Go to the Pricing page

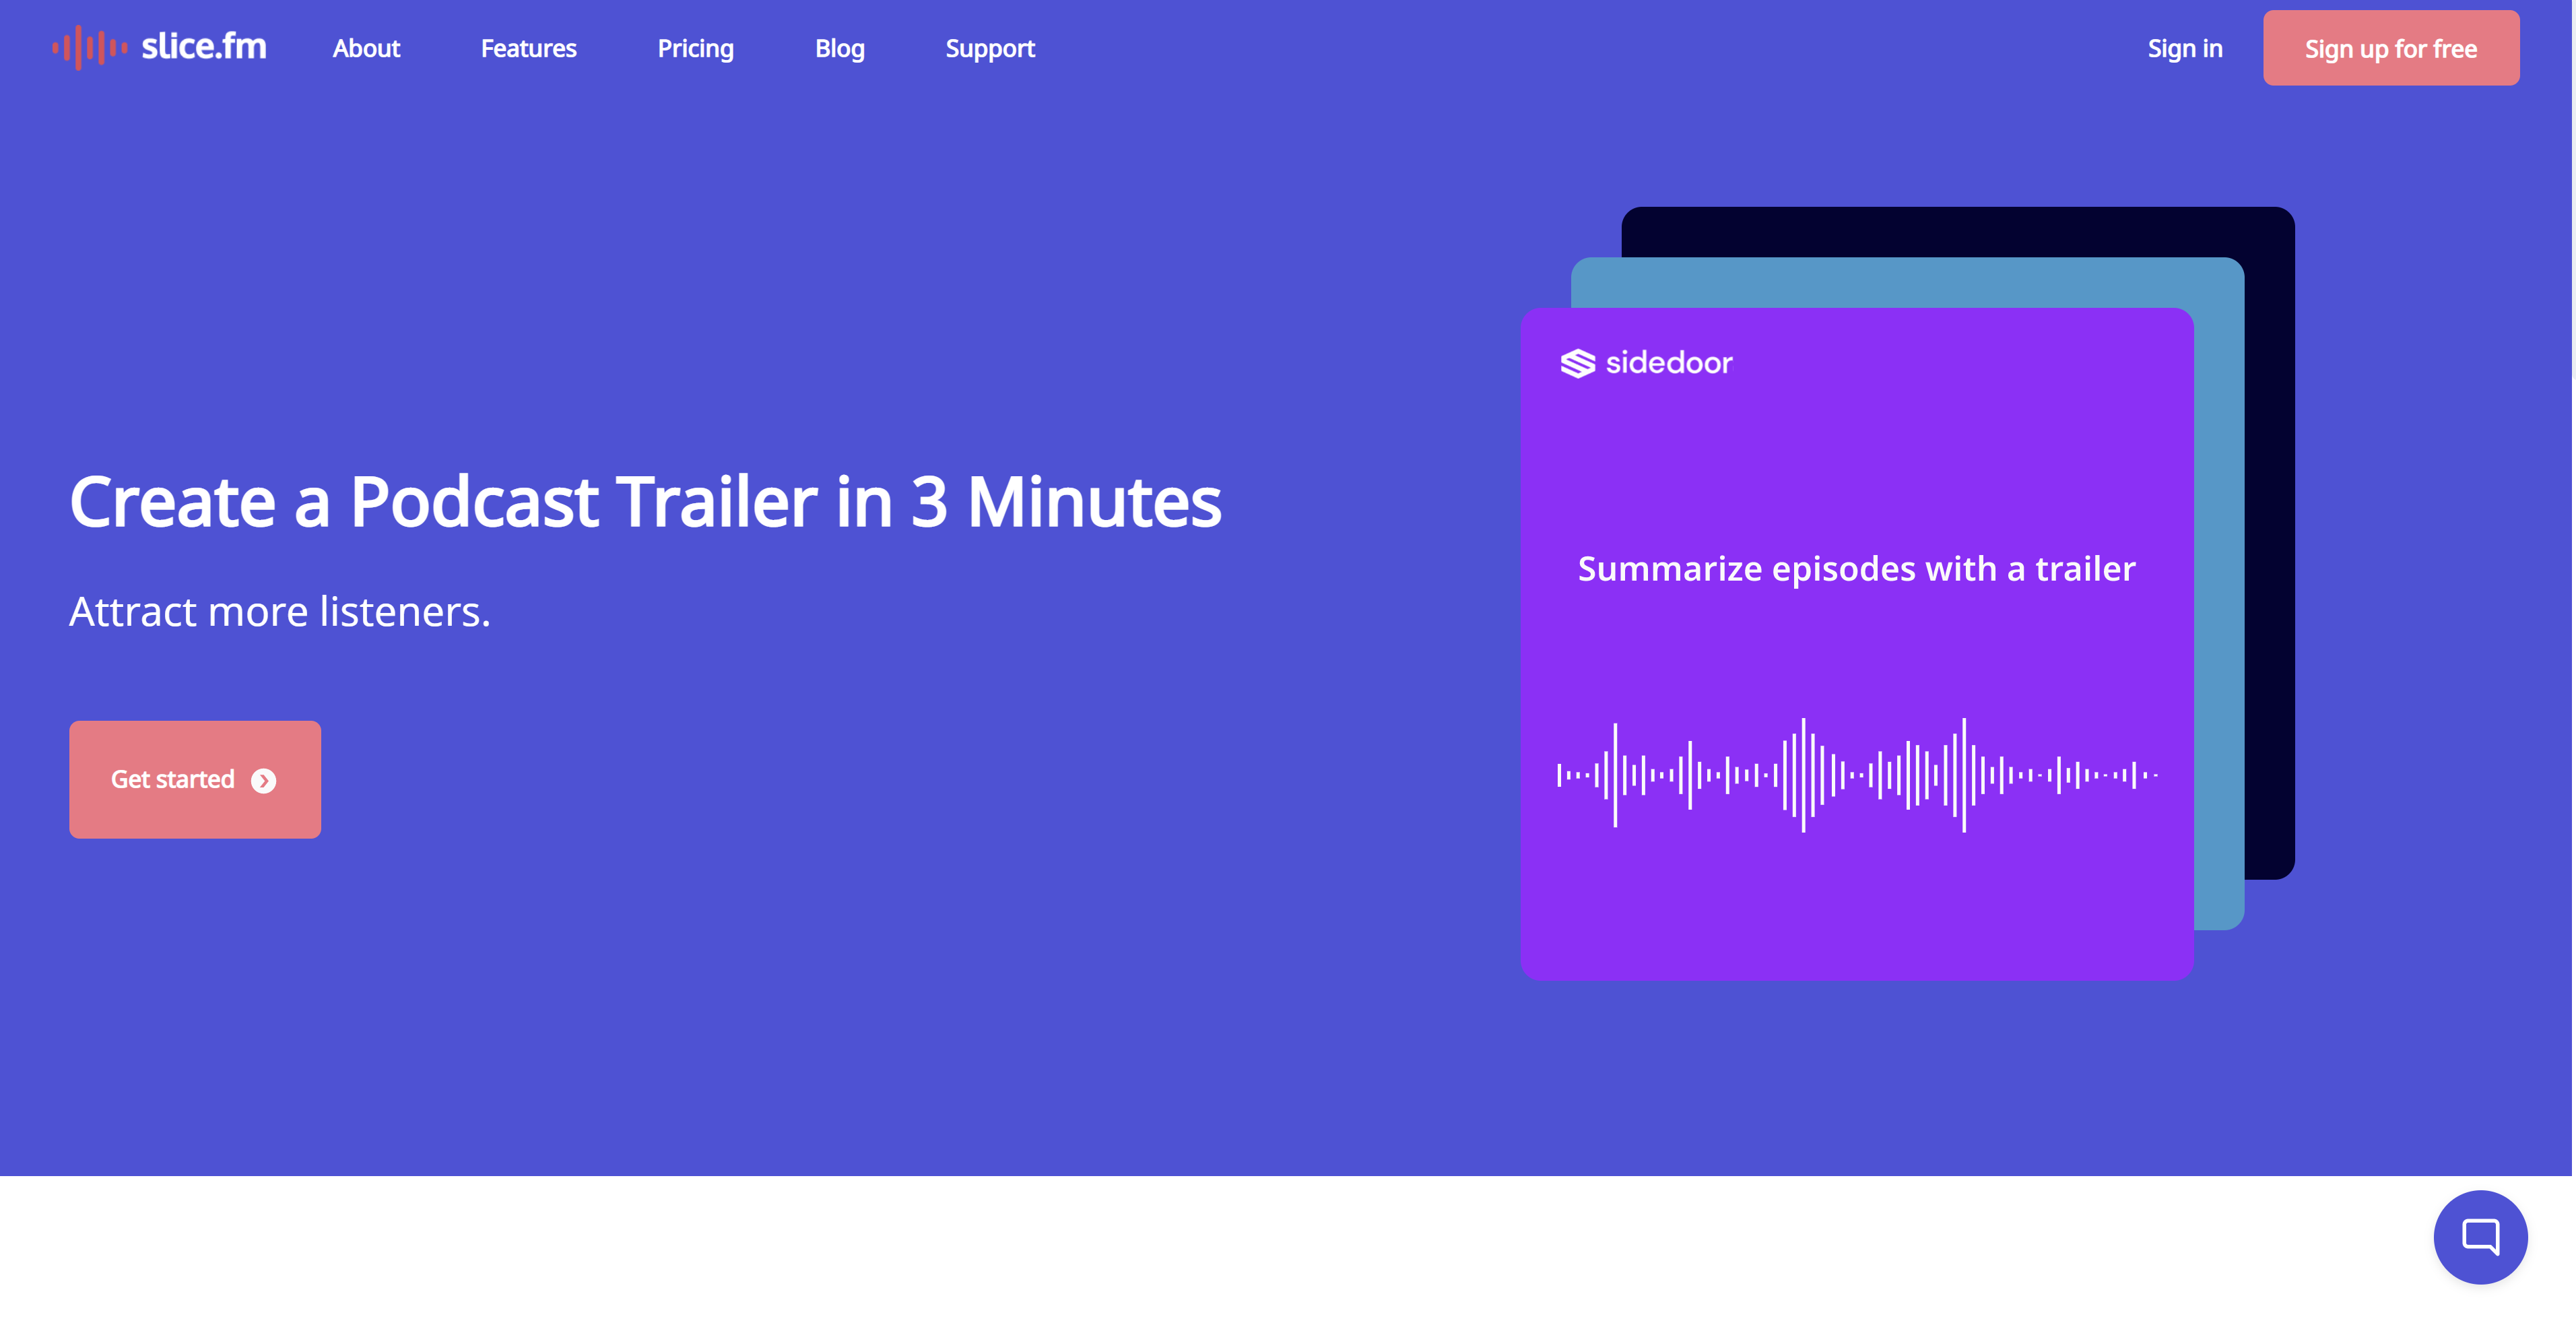[695, 48]
